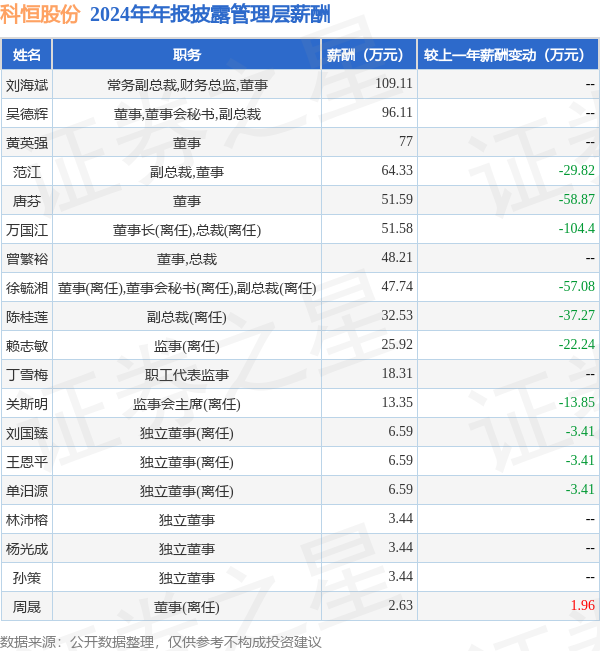Select the name 徐毓湘
The width and height of the screenshot is (600, 651).
pyautogui.click(x=27, y=288)
